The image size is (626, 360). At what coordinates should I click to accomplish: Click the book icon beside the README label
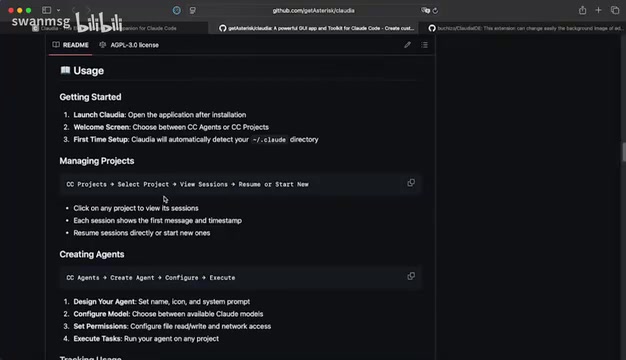(x=56, y=45)
